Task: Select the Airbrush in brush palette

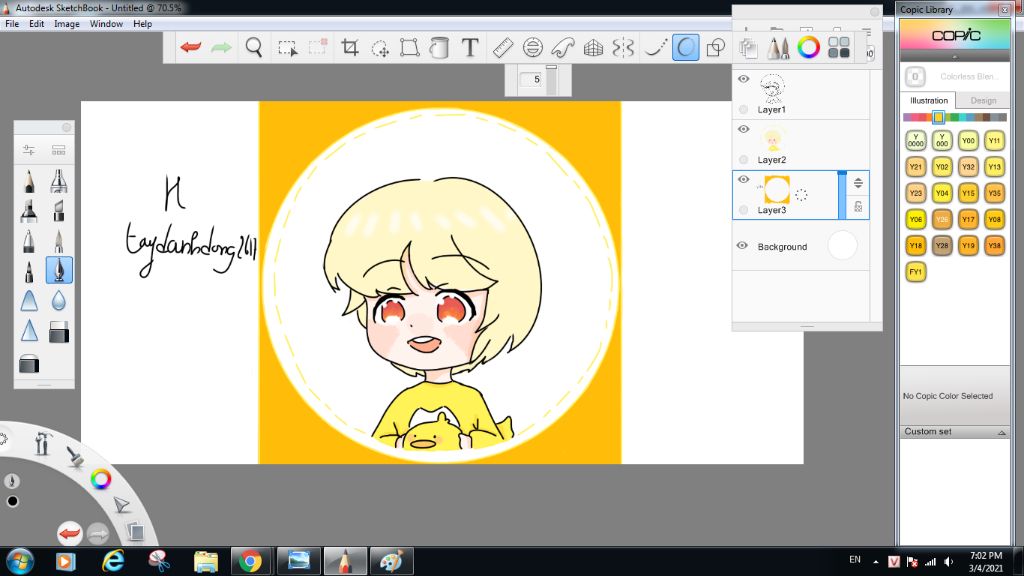Action: click(59, 181)
